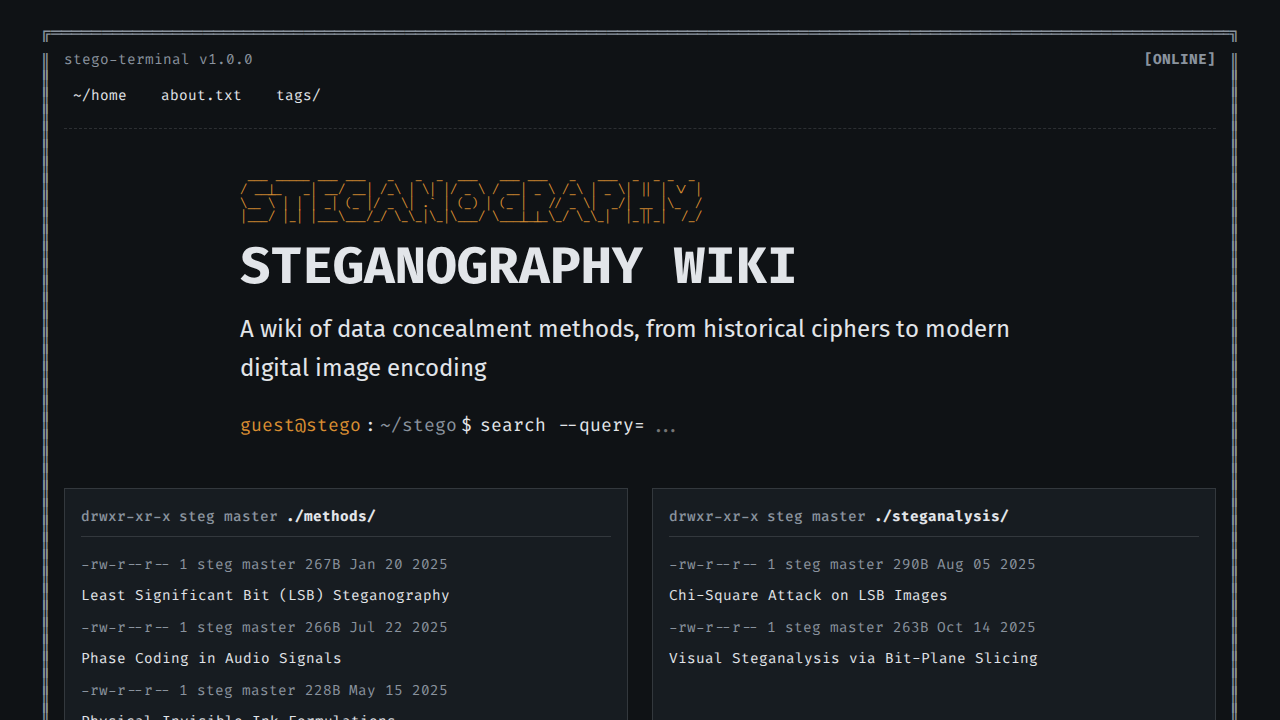
Task: Click the file row dated Jan 20 2025
Action: click(264, 564)
